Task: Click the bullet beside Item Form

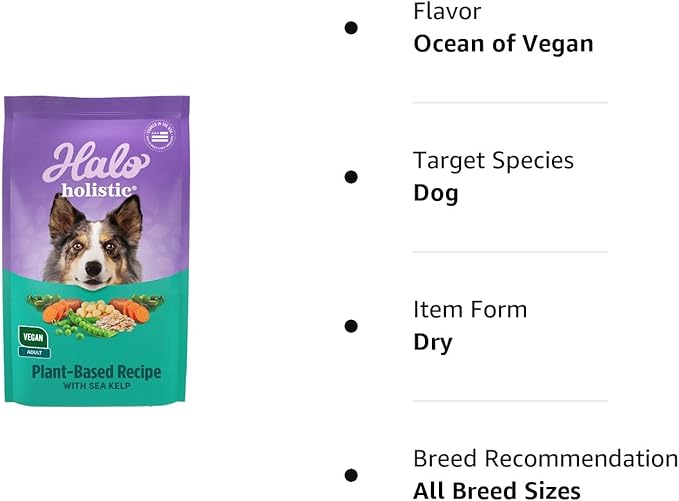Action: [x=351, y=326]
